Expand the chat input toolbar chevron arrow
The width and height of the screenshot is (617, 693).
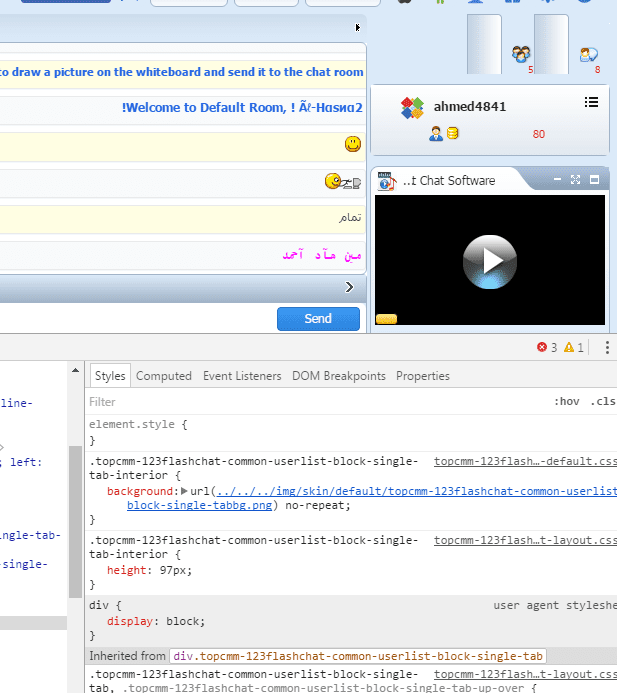pyautogui.click(x=349, y=288)
